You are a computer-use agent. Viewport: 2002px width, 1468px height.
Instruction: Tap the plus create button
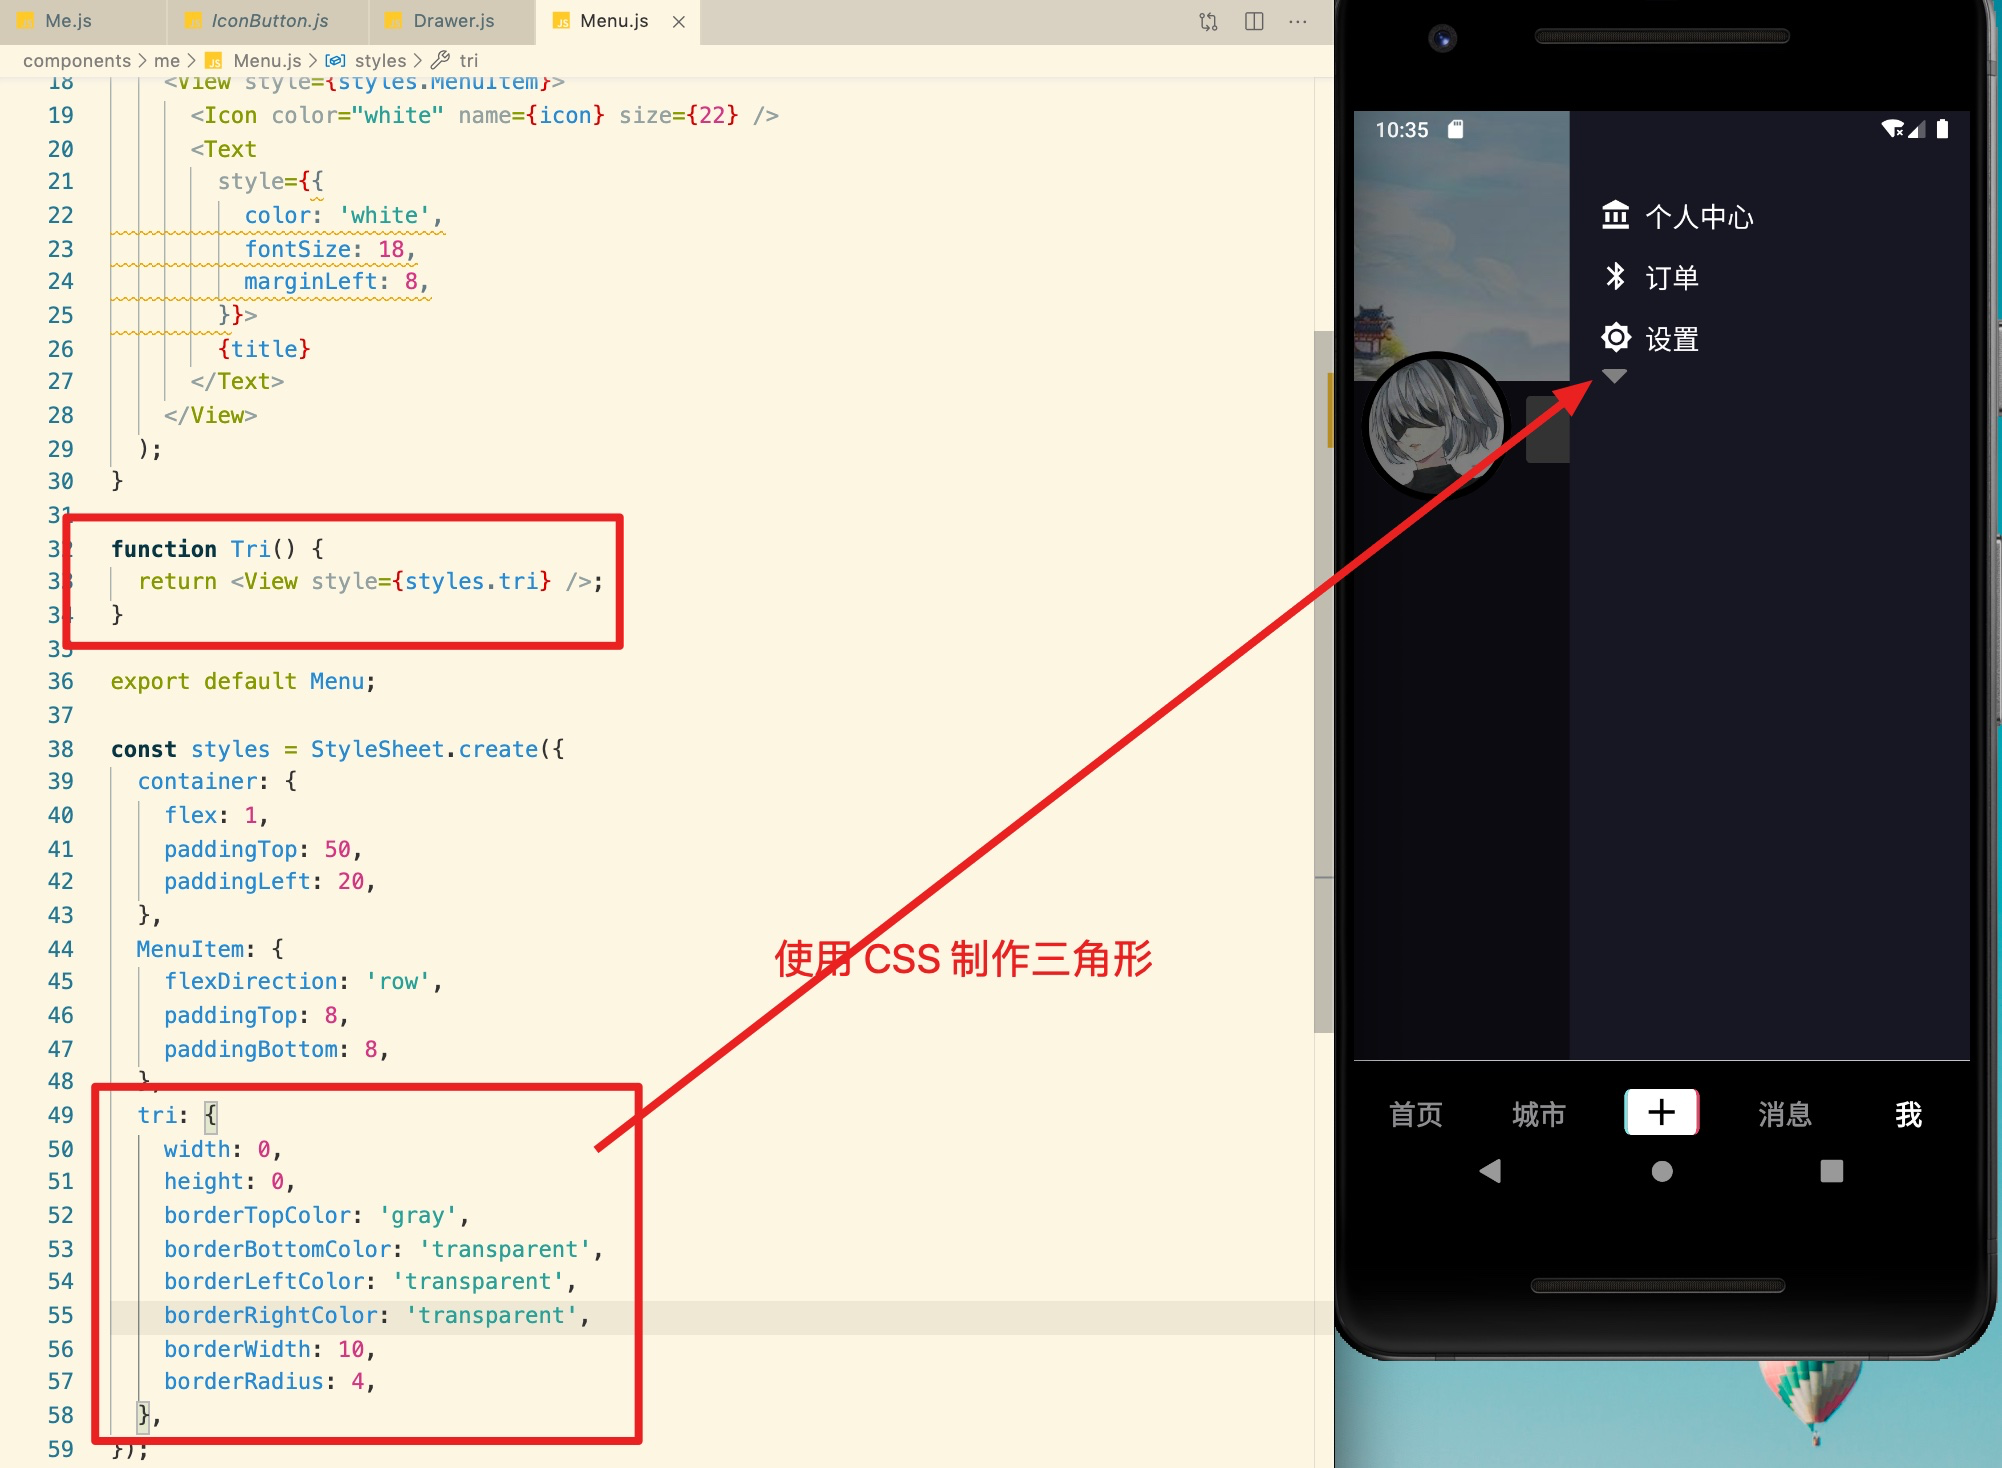tap(1661, 1112)
